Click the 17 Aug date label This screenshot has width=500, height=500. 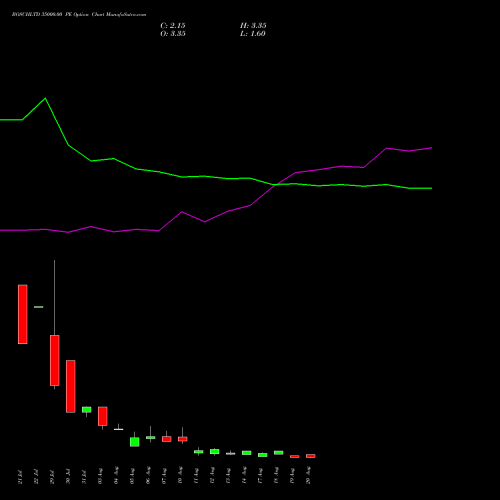tap(260, 476)
